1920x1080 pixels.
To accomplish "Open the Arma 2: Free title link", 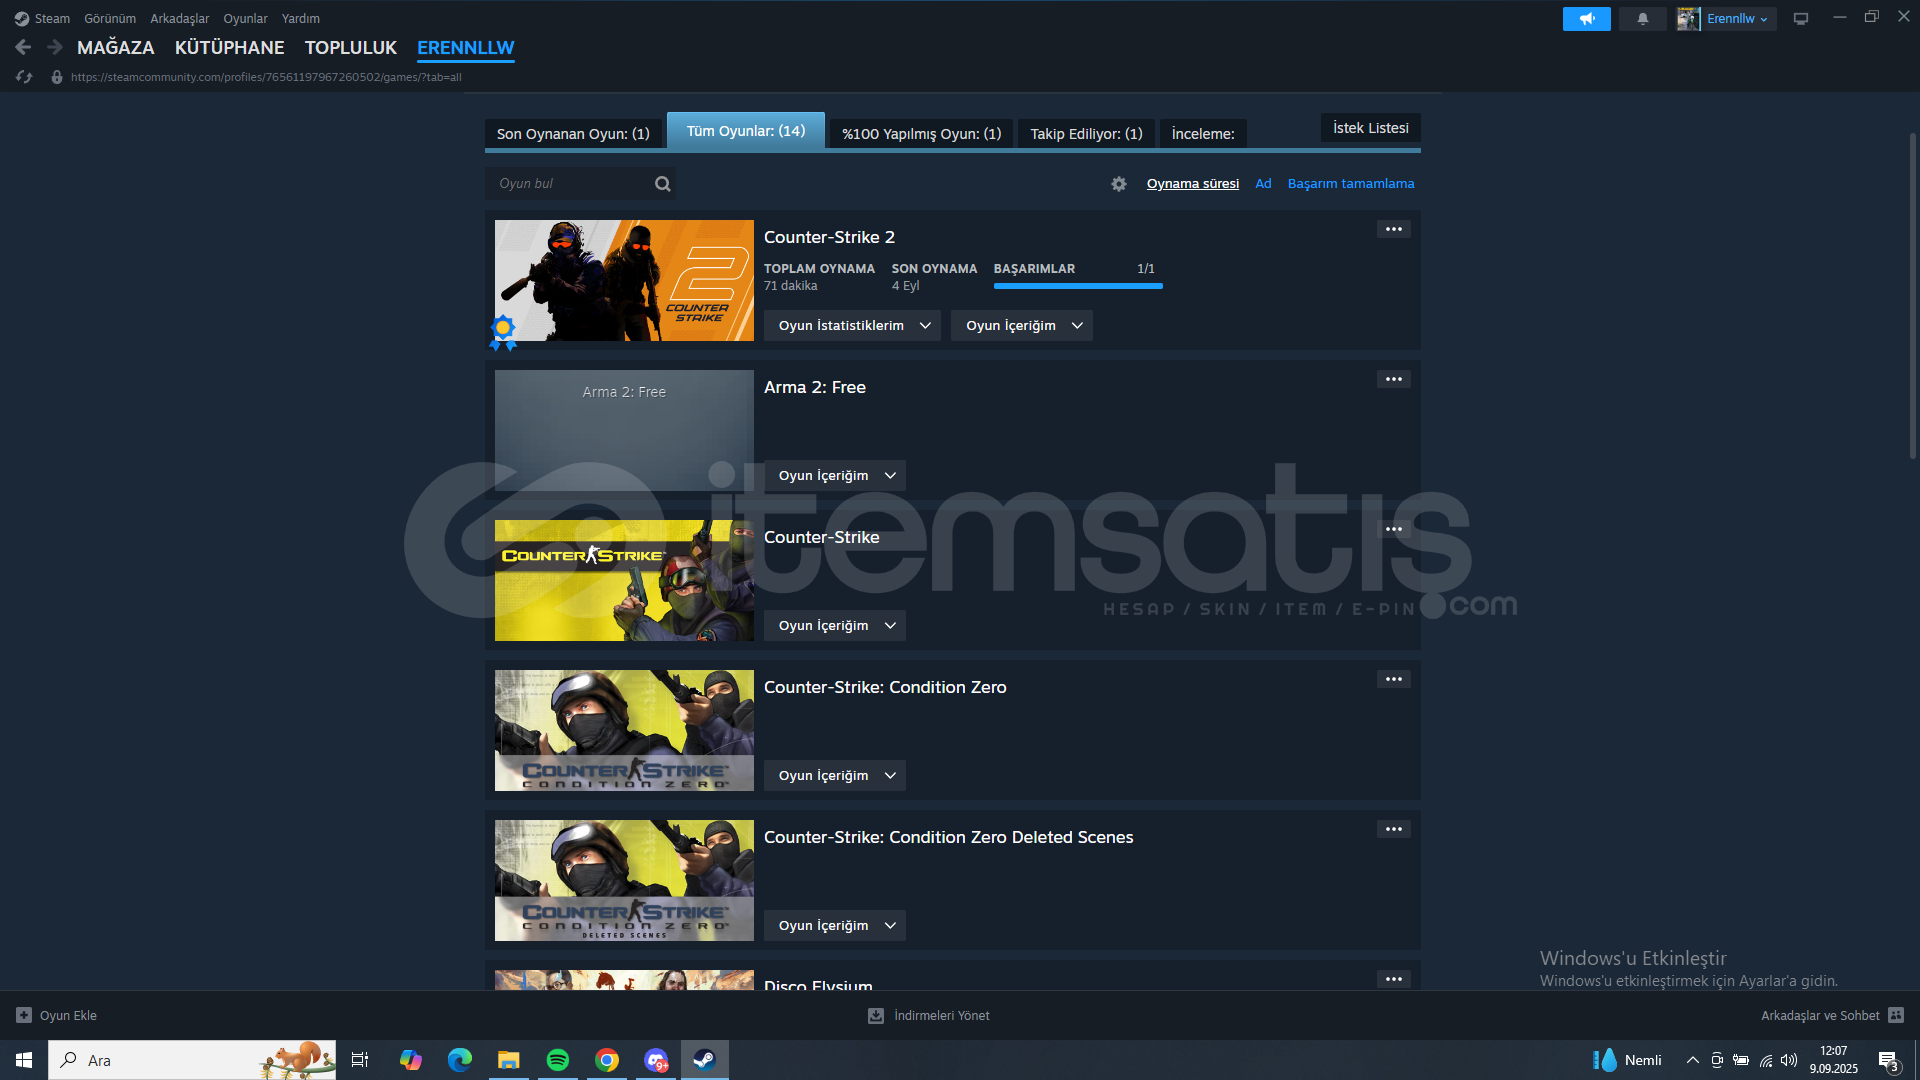I will 815,387.
